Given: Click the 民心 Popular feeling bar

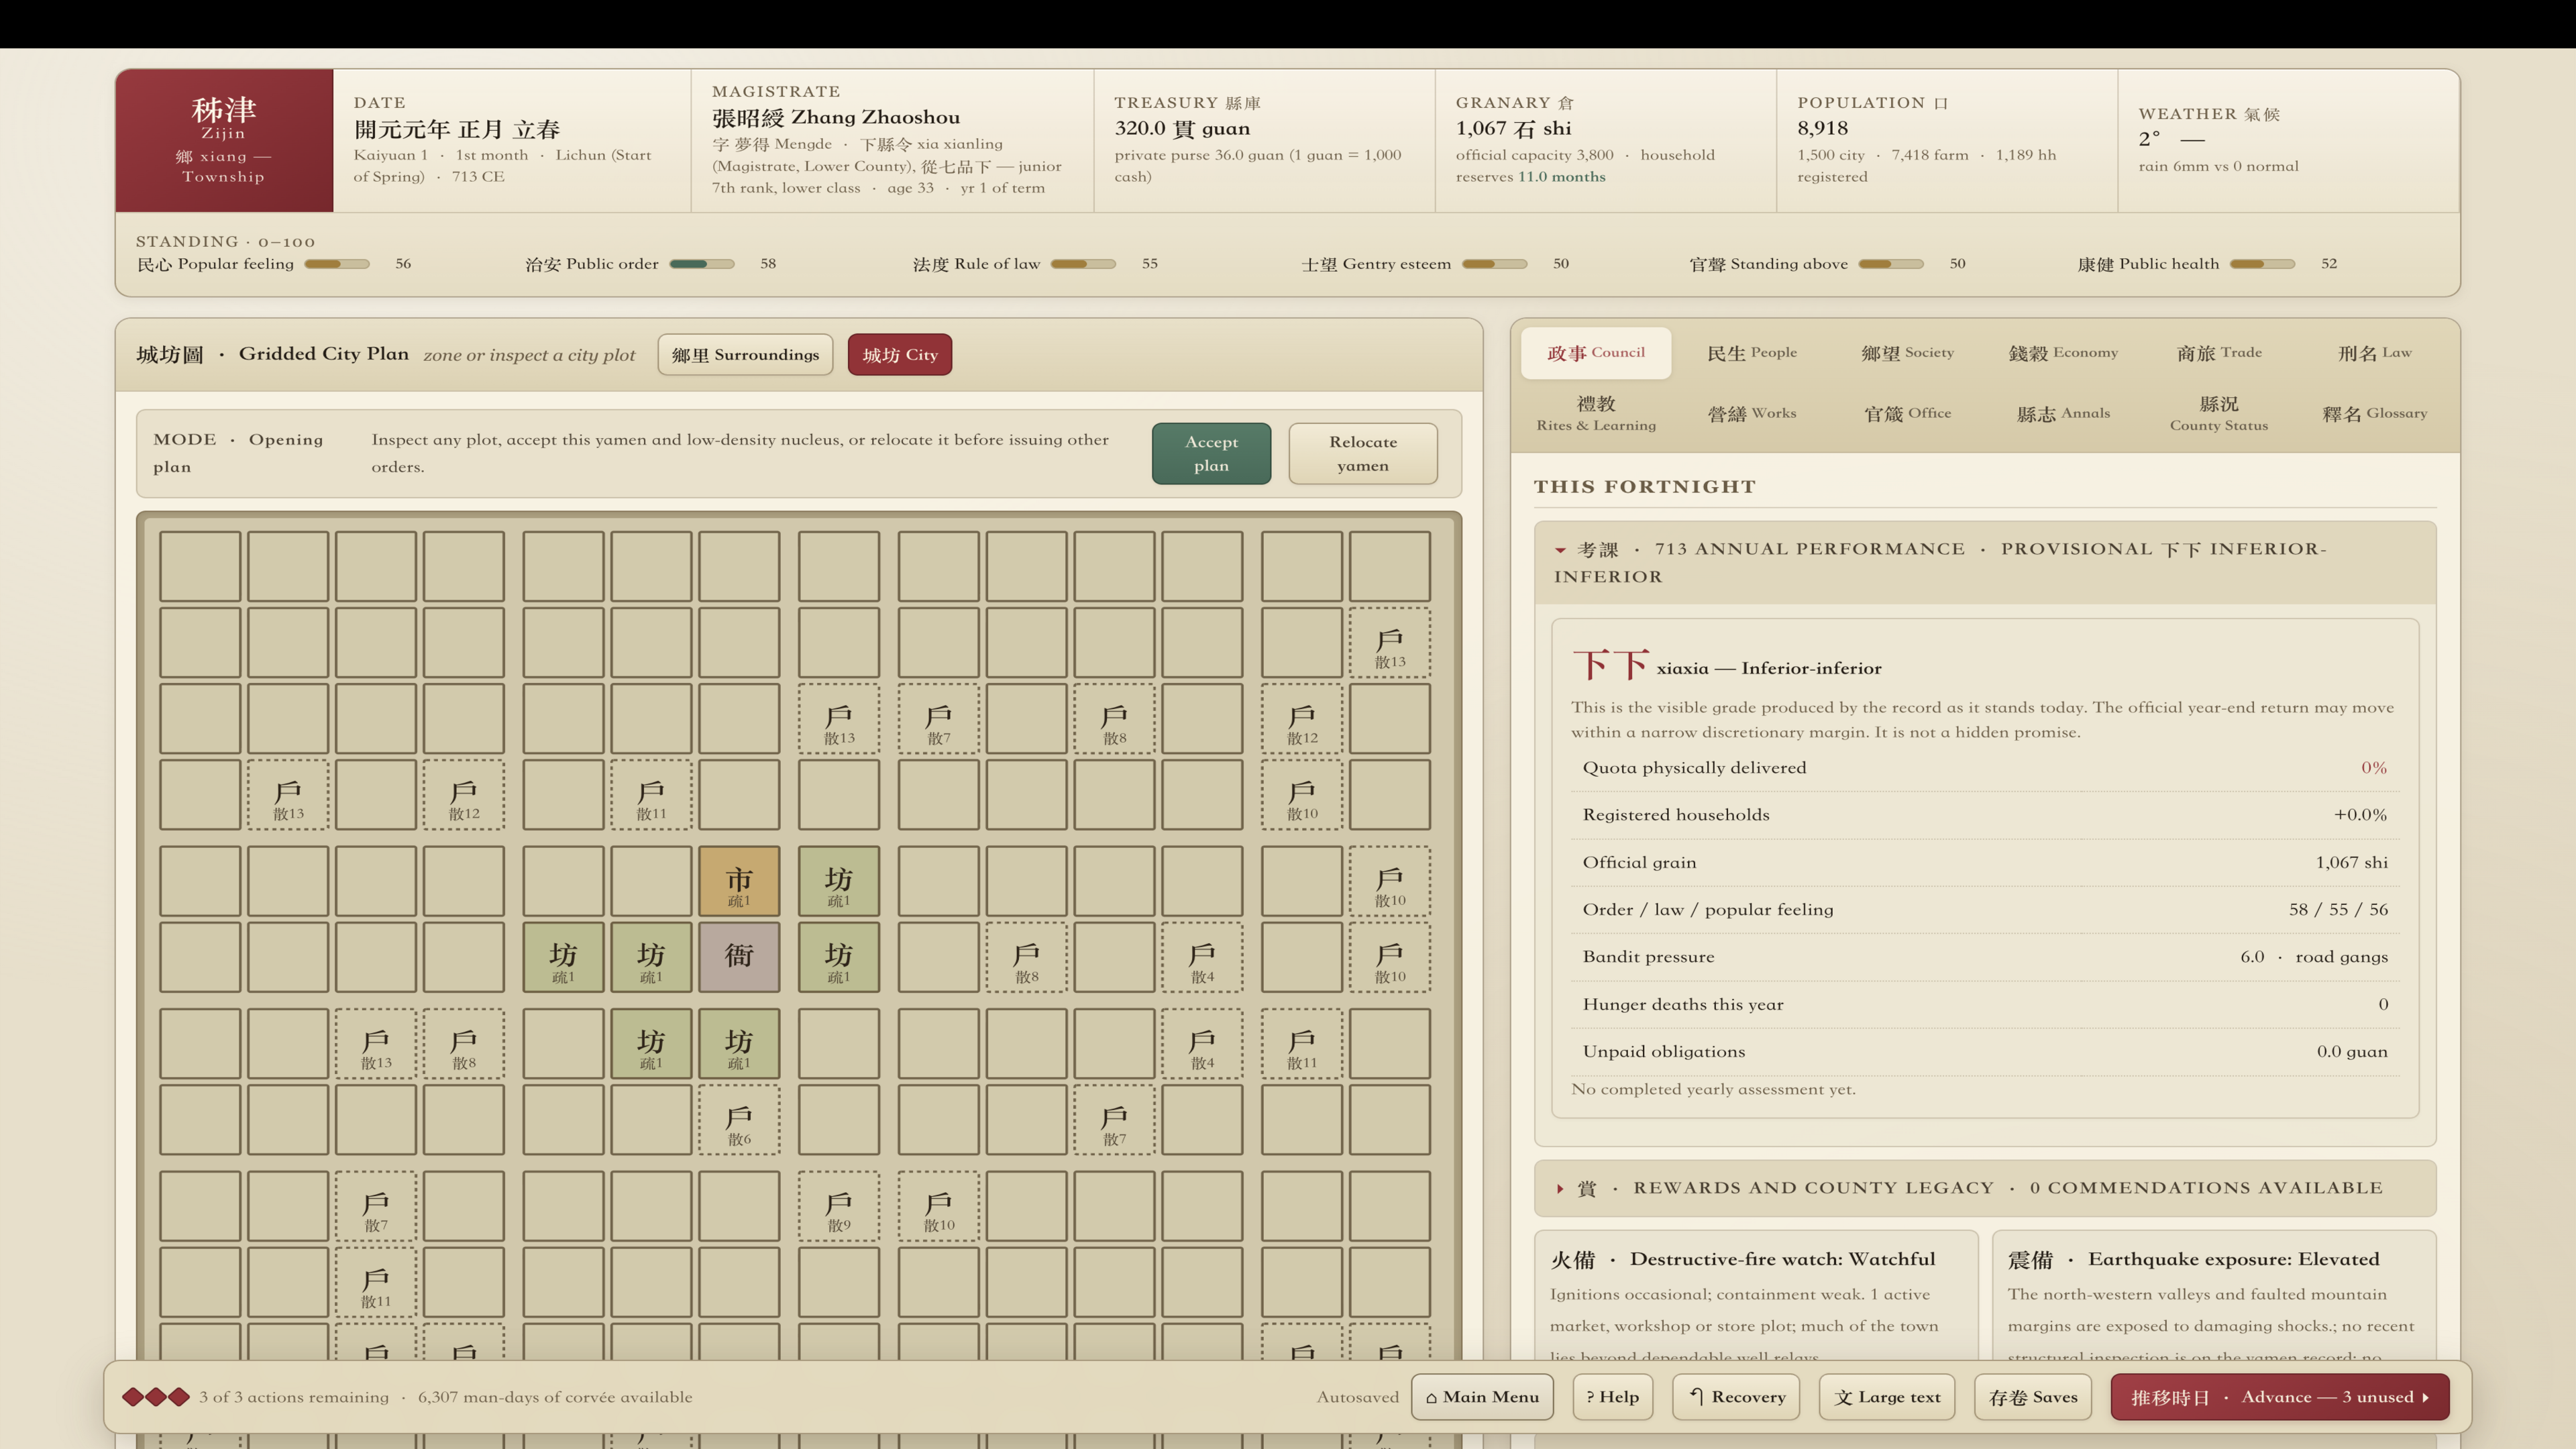Looking at the screenshot, I should (x=337, y=264).
